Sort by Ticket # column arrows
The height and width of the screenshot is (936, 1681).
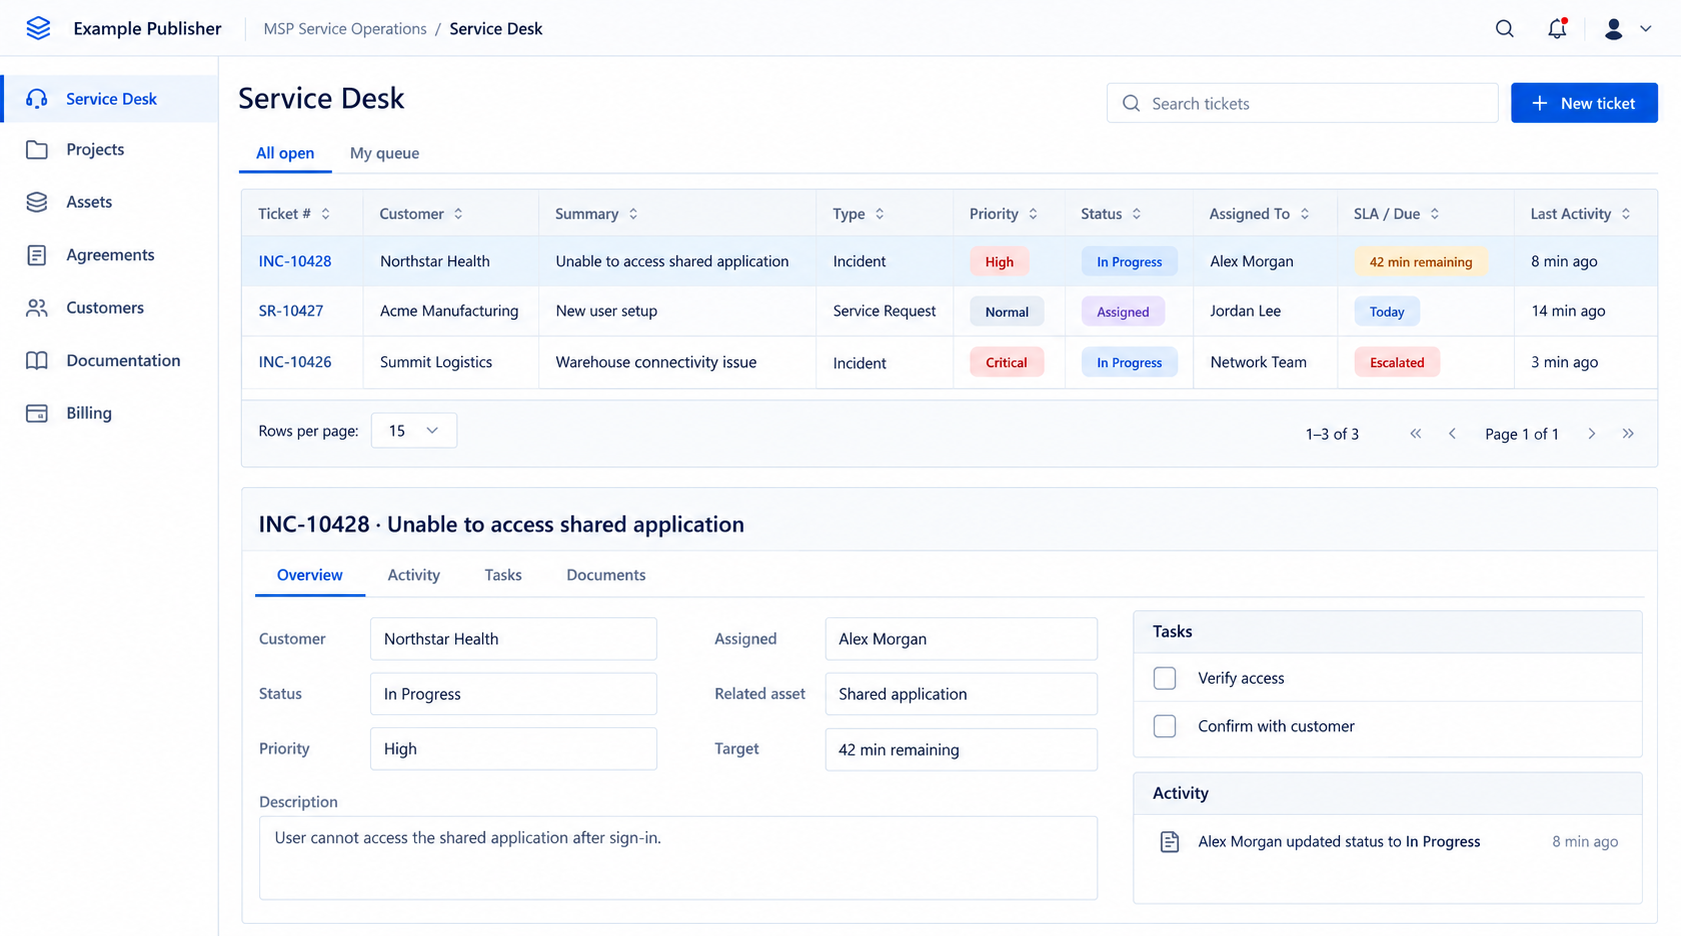pos(325,214)
